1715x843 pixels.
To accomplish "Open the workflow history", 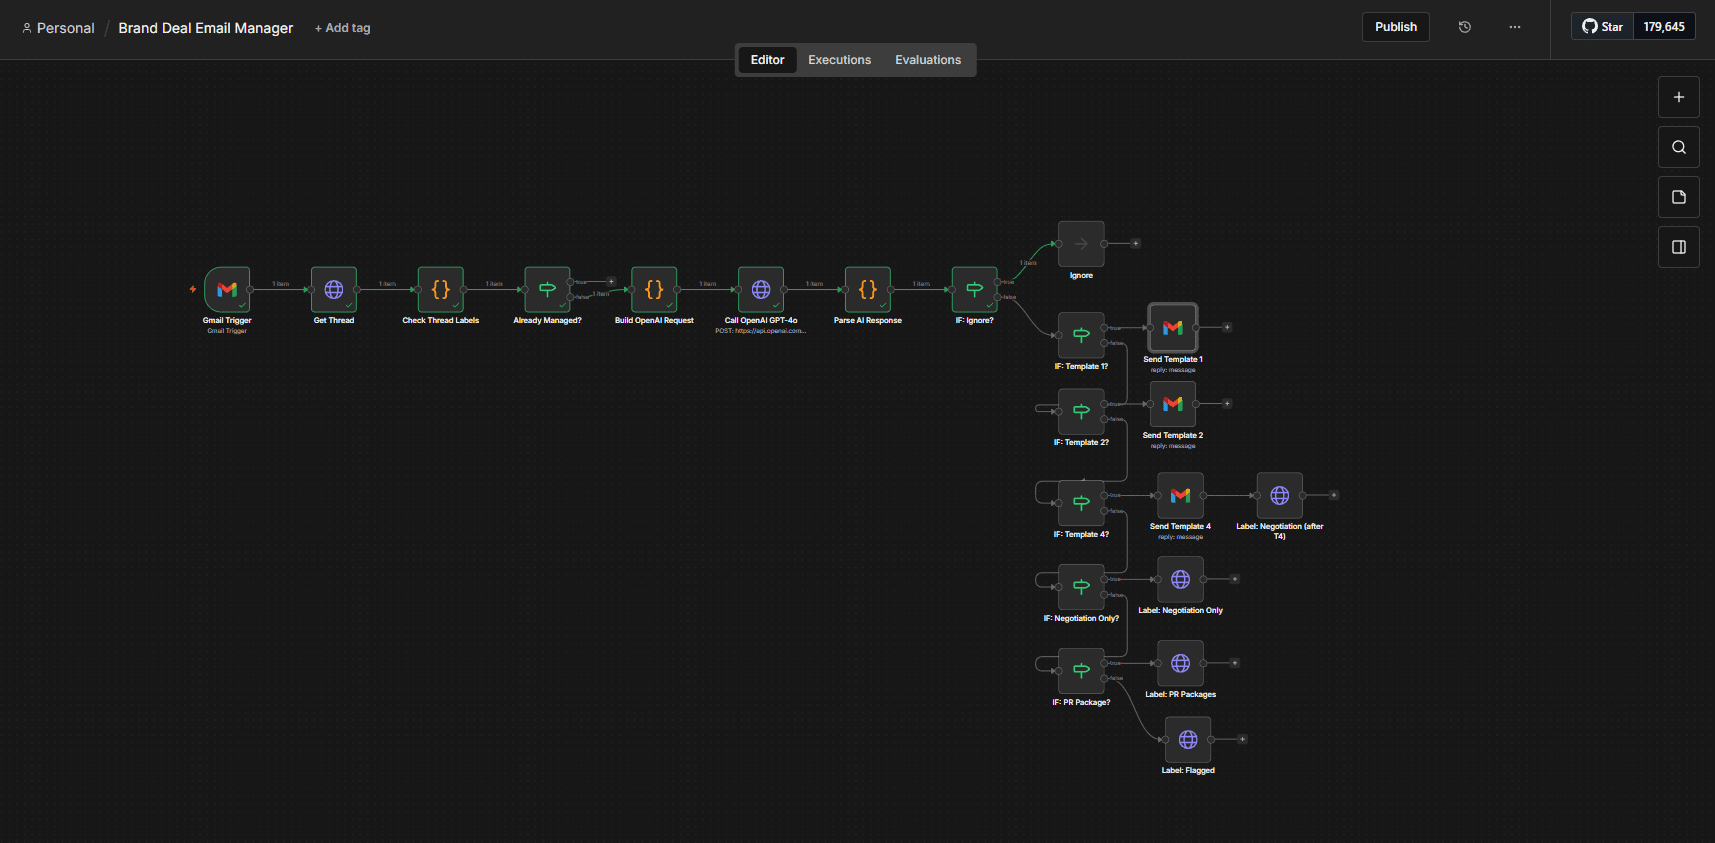I will pos(1465,27).
